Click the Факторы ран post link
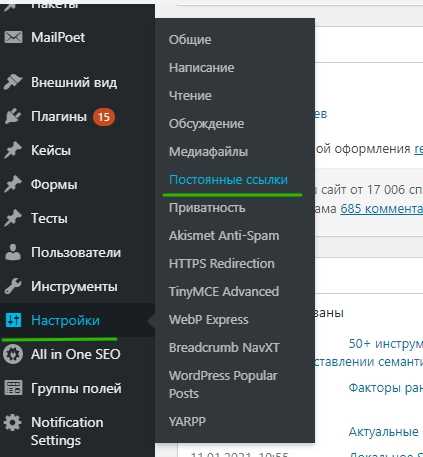Screen dimensions: 423x457 [x=386, y=388]
